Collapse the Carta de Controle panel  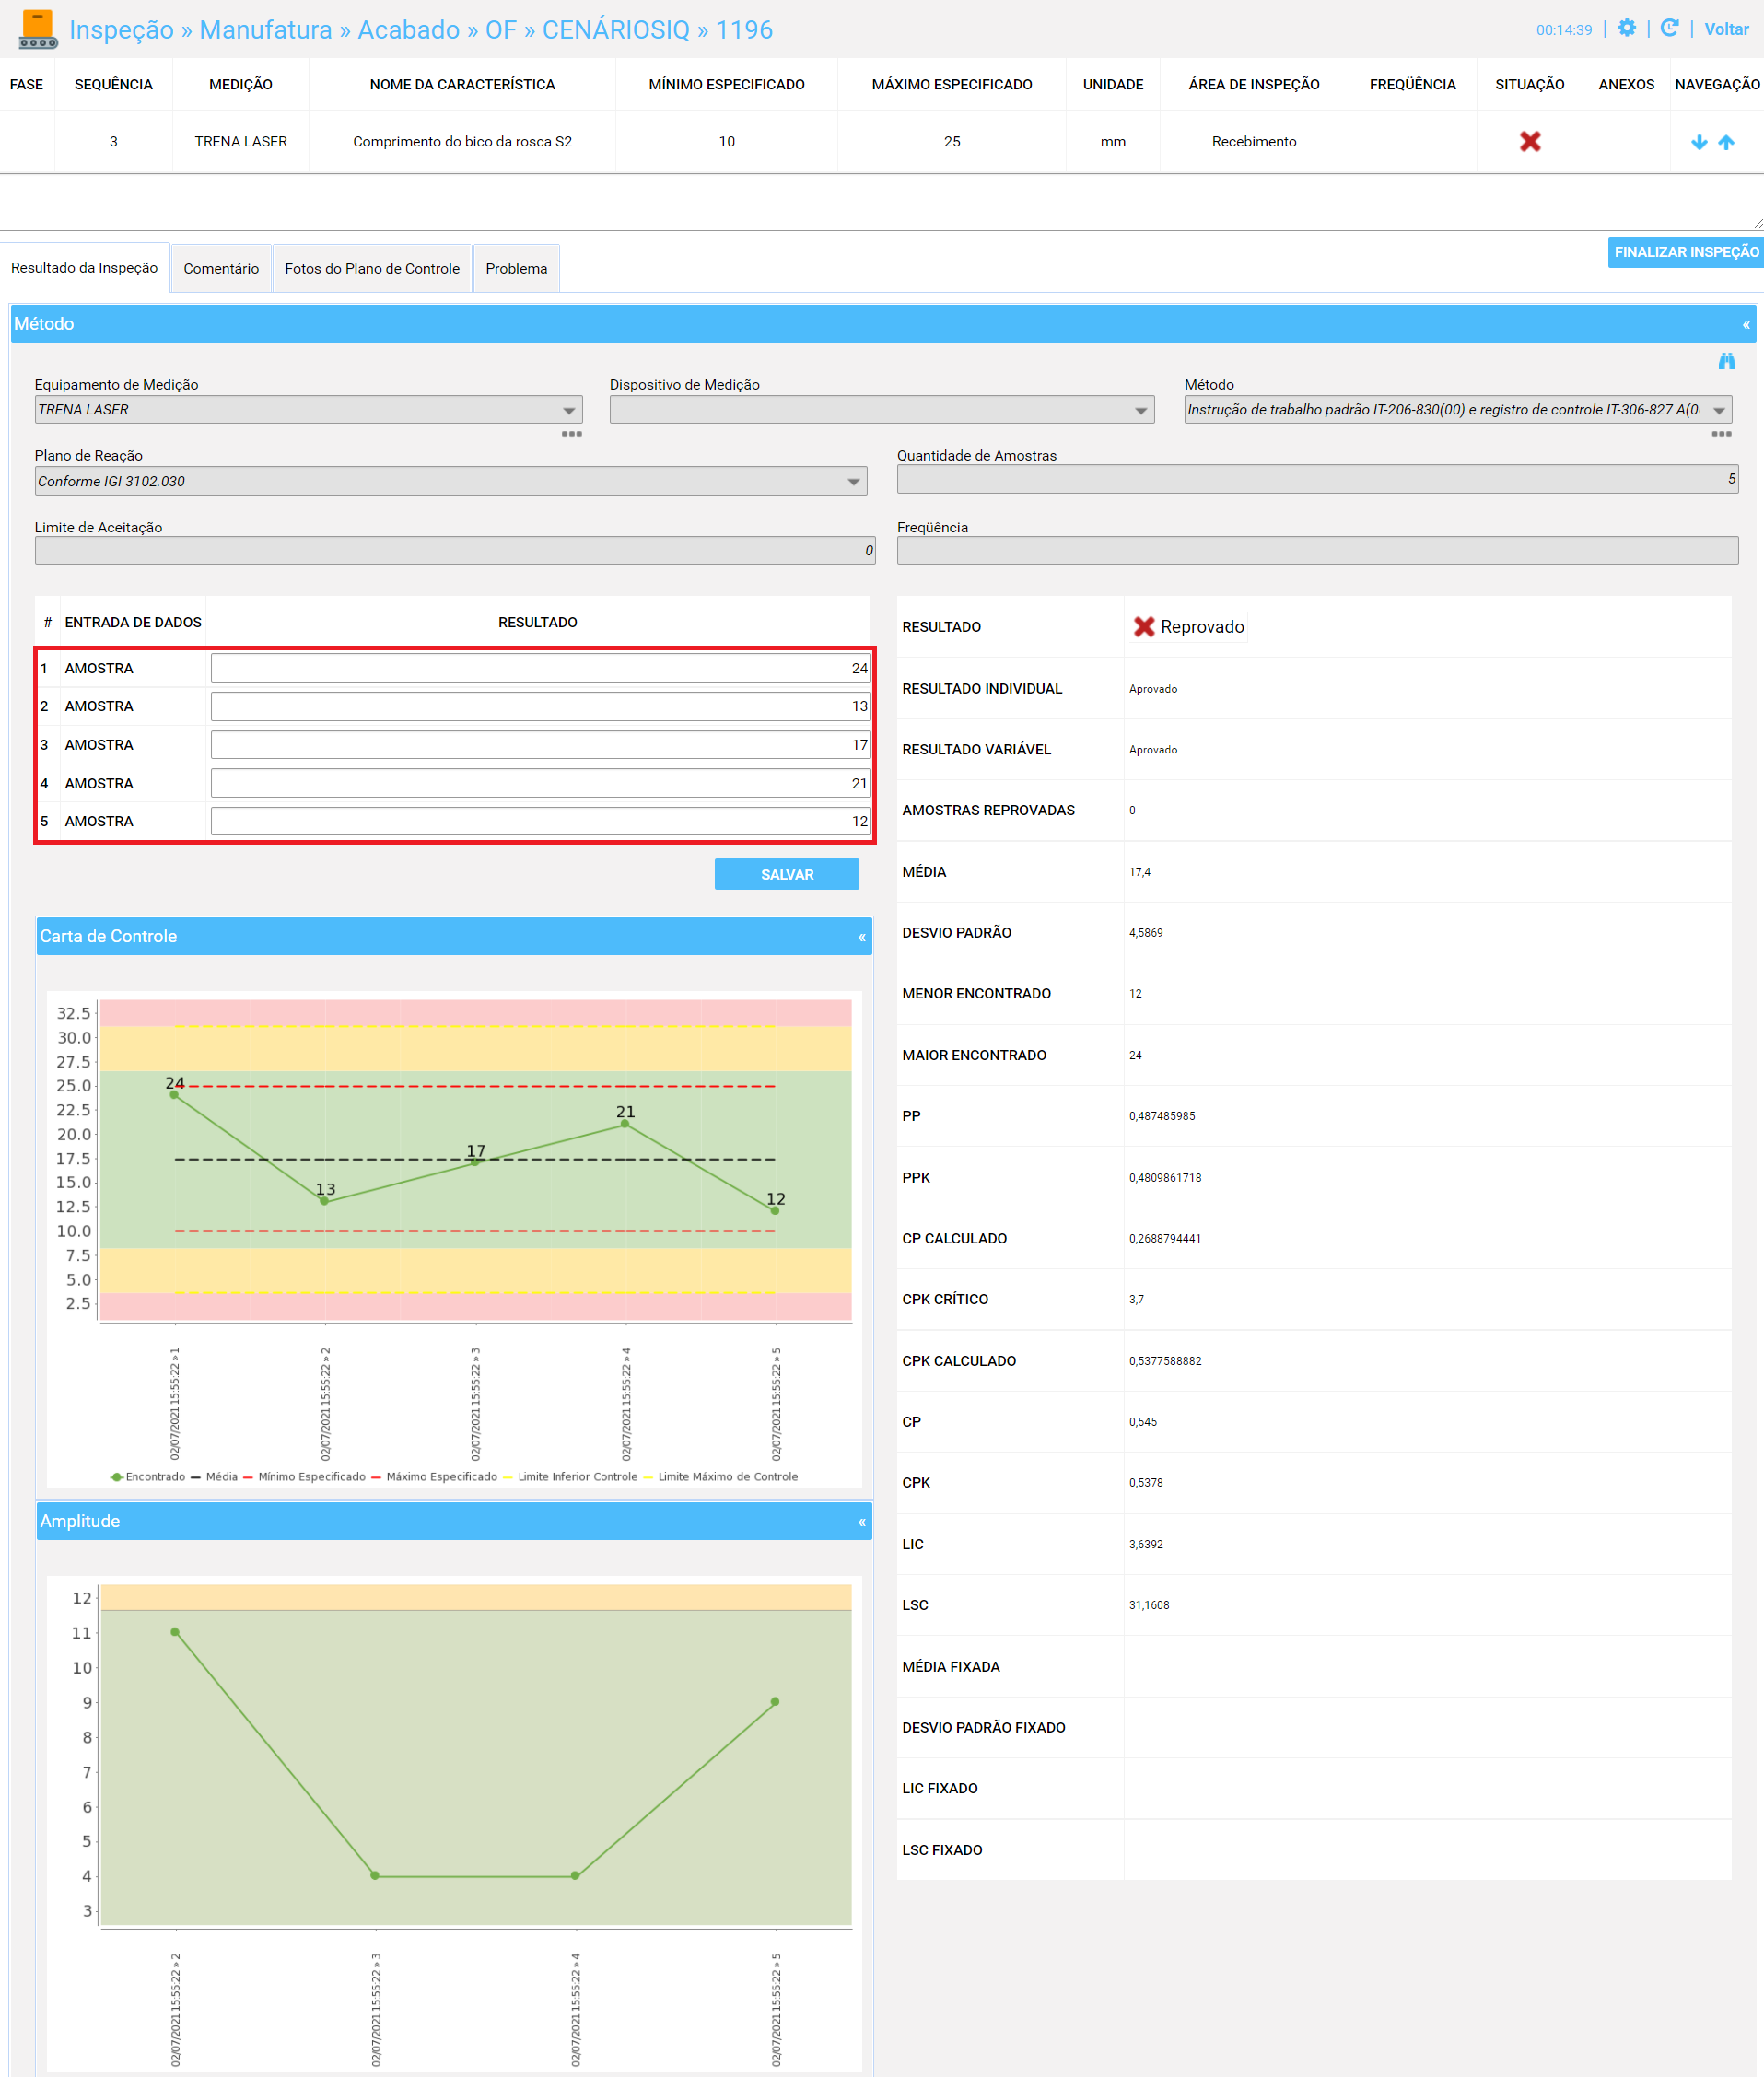862,937
